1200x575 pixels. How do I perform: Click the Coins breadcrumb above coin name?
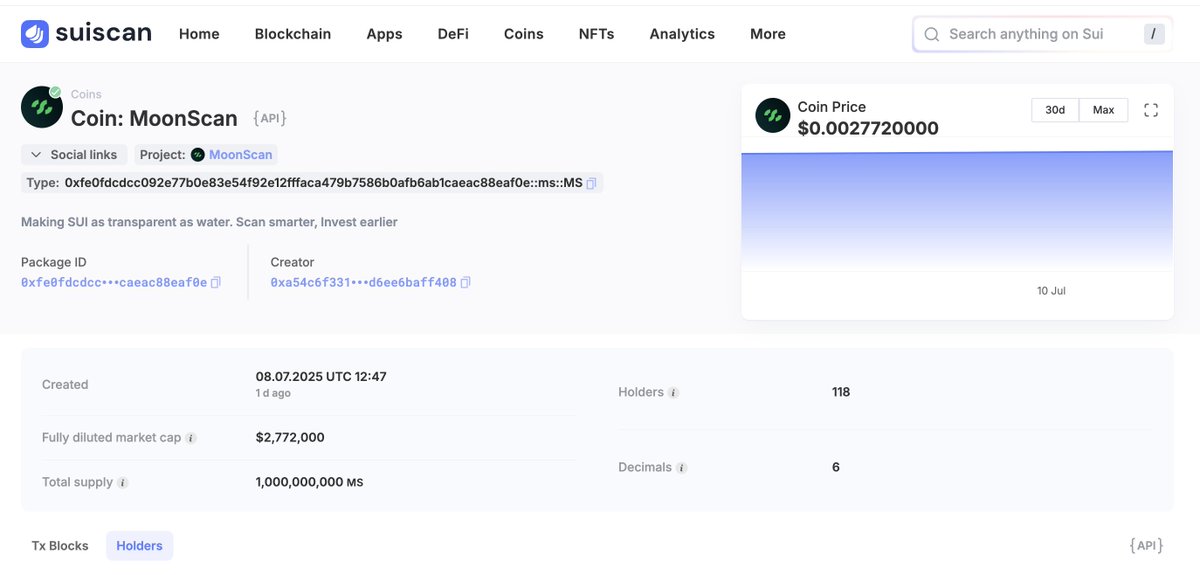[86, 94]
